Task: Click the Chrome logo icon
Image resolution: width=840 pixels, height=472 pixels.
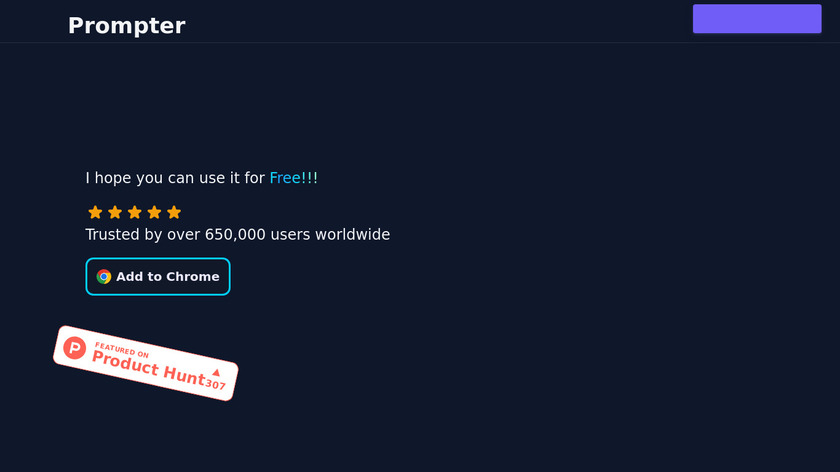Action: (x=104, y=277)
